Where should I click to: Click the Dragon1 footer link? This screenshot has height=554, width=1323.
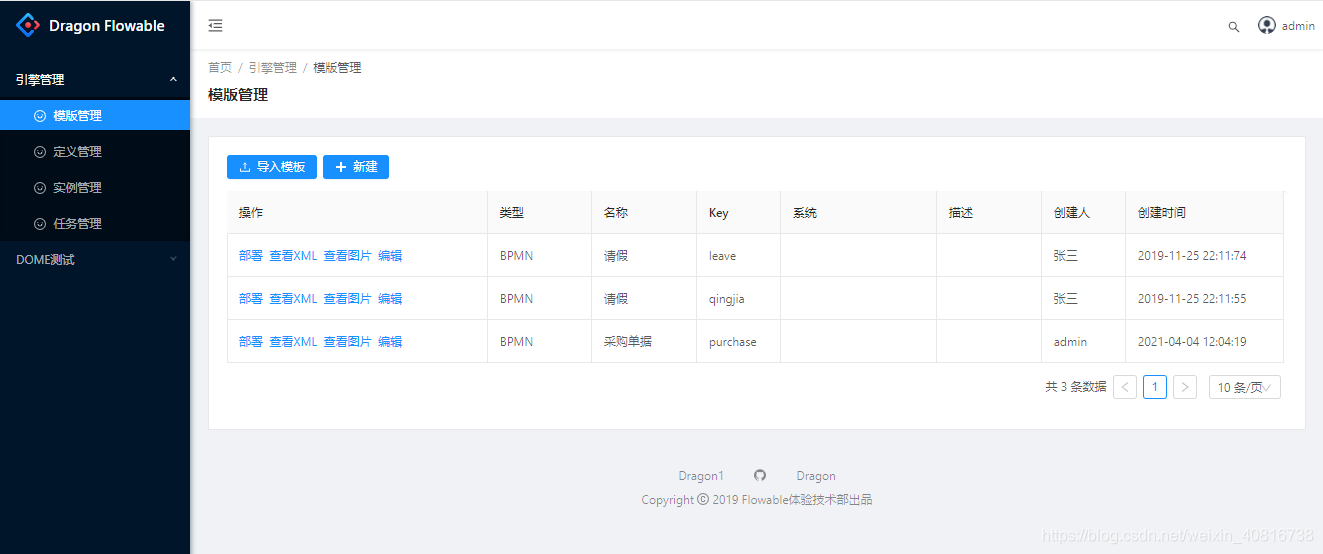click(701, 476)
